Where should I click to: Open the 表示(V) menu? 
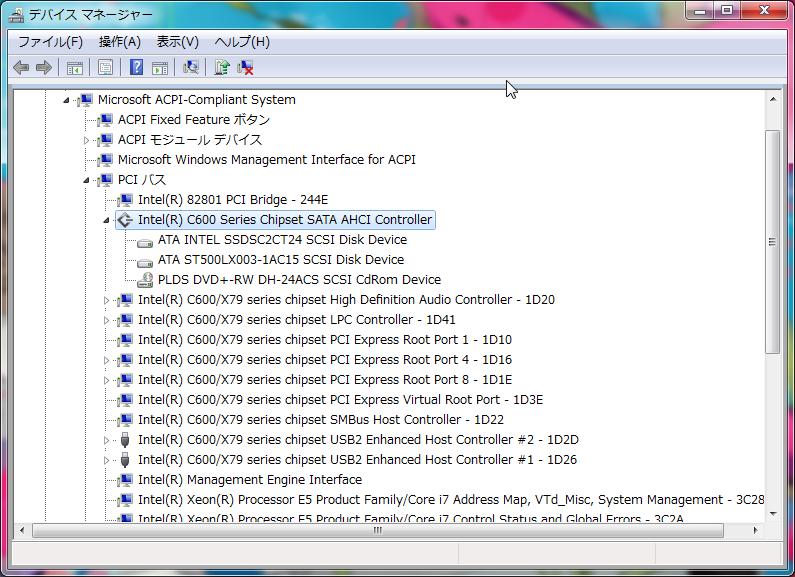click(x=177, y=42)
